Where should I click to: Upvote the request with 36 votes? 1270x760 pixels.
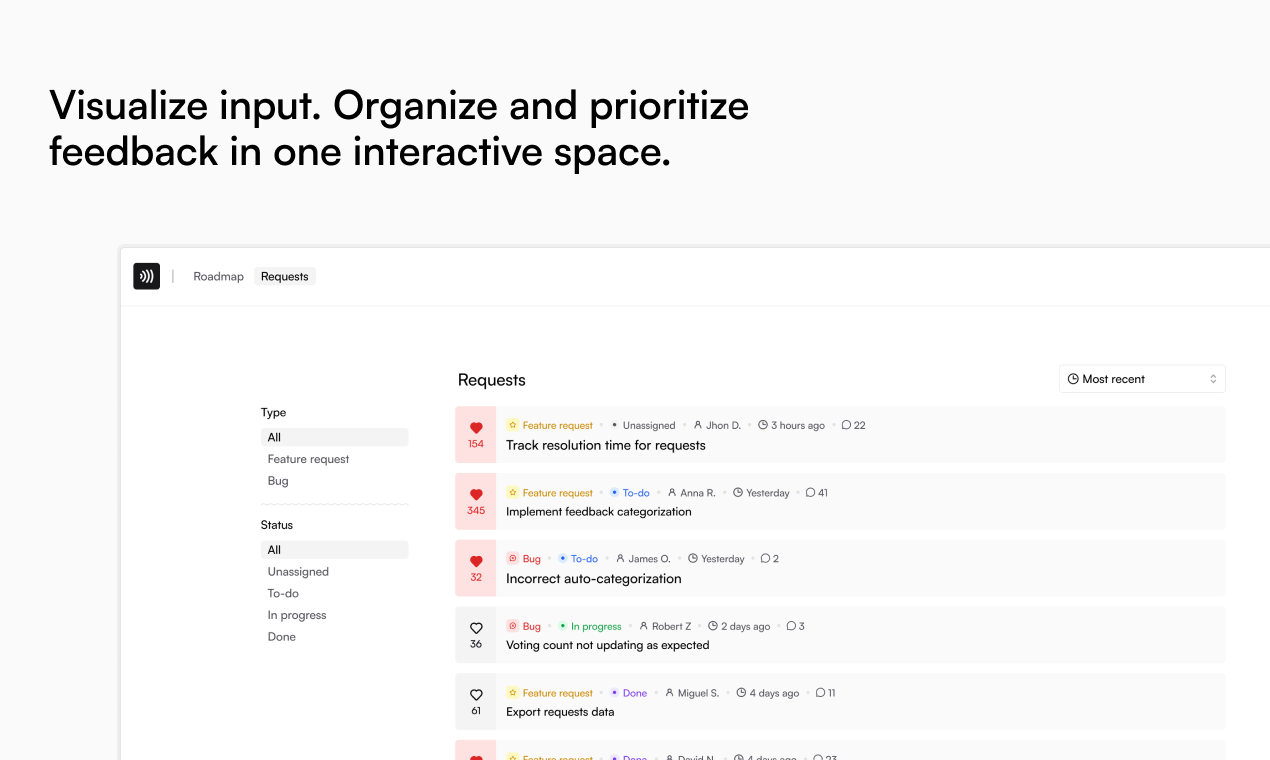coord(476,635)
